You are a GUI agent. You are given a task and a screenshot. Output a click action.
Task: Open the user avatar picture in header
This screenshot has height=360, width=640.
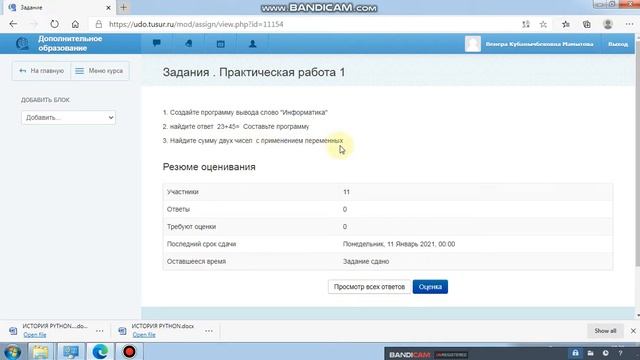tap(473, 44)
